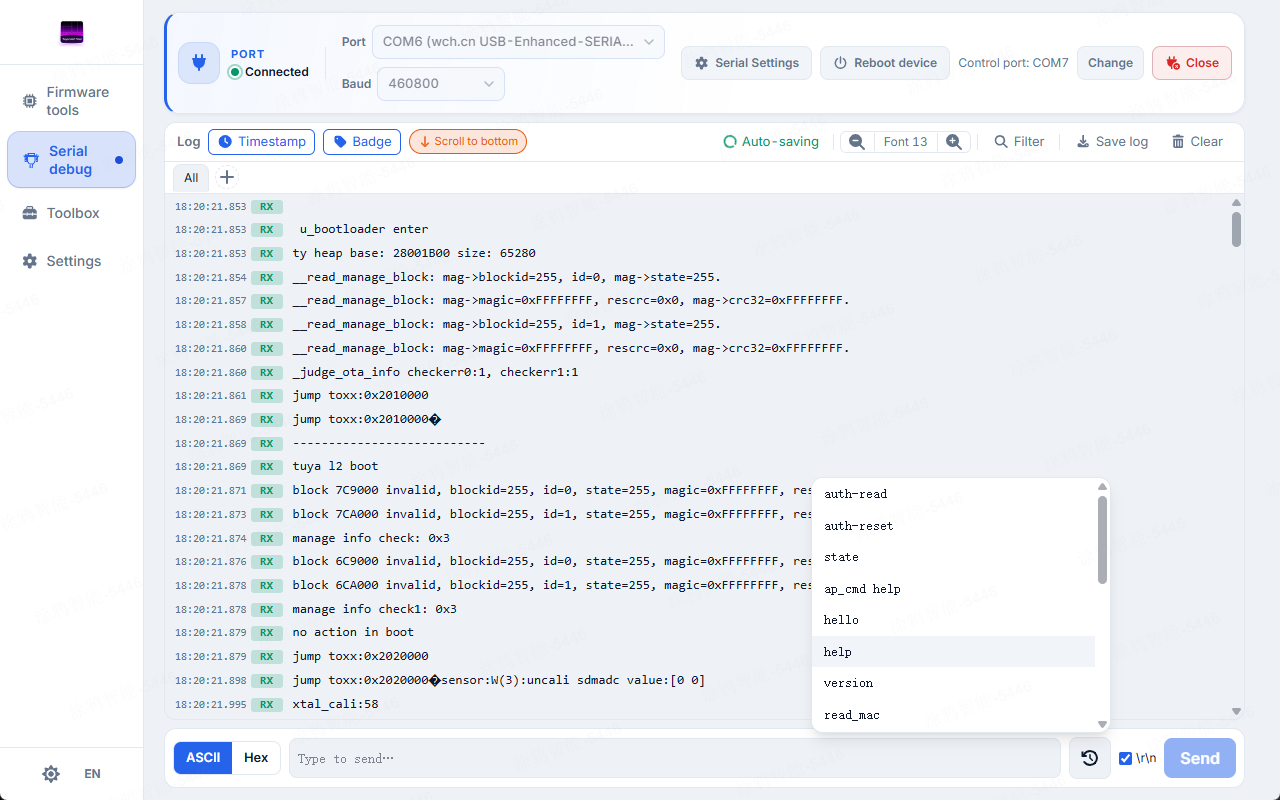Open Settings sidebar item
This screenshot has width=1280, height=800.
click(x=71, y=261)
